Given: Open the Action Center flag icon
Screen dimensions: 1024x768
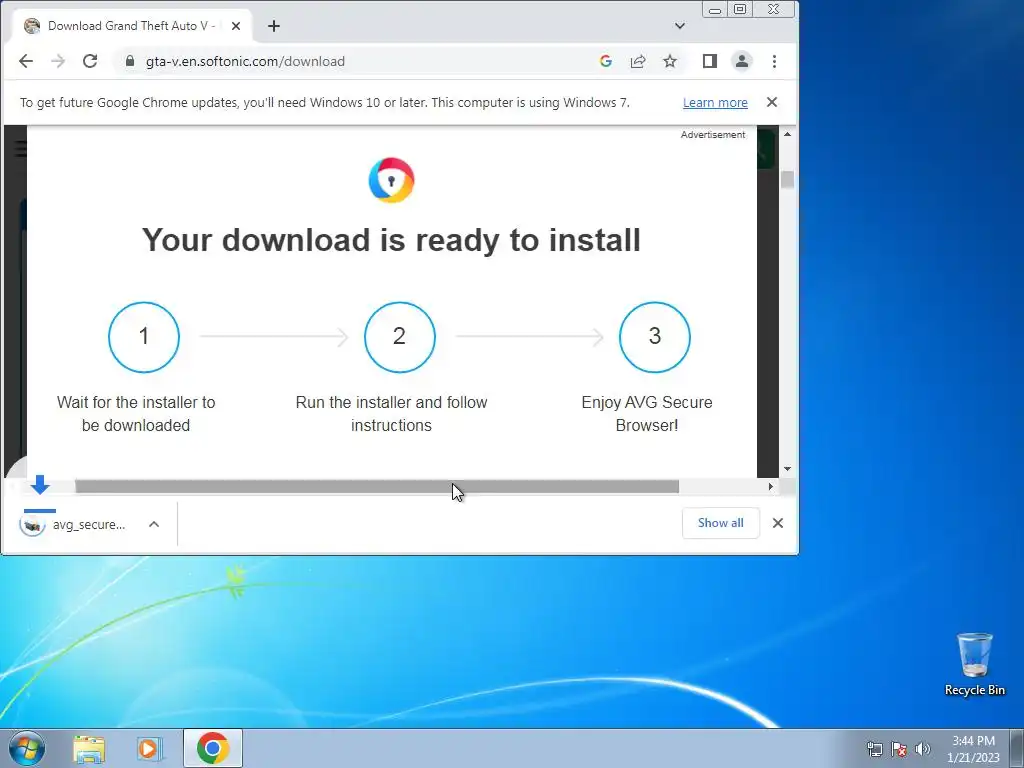Looking at the screenshot, I should (899, 749).
